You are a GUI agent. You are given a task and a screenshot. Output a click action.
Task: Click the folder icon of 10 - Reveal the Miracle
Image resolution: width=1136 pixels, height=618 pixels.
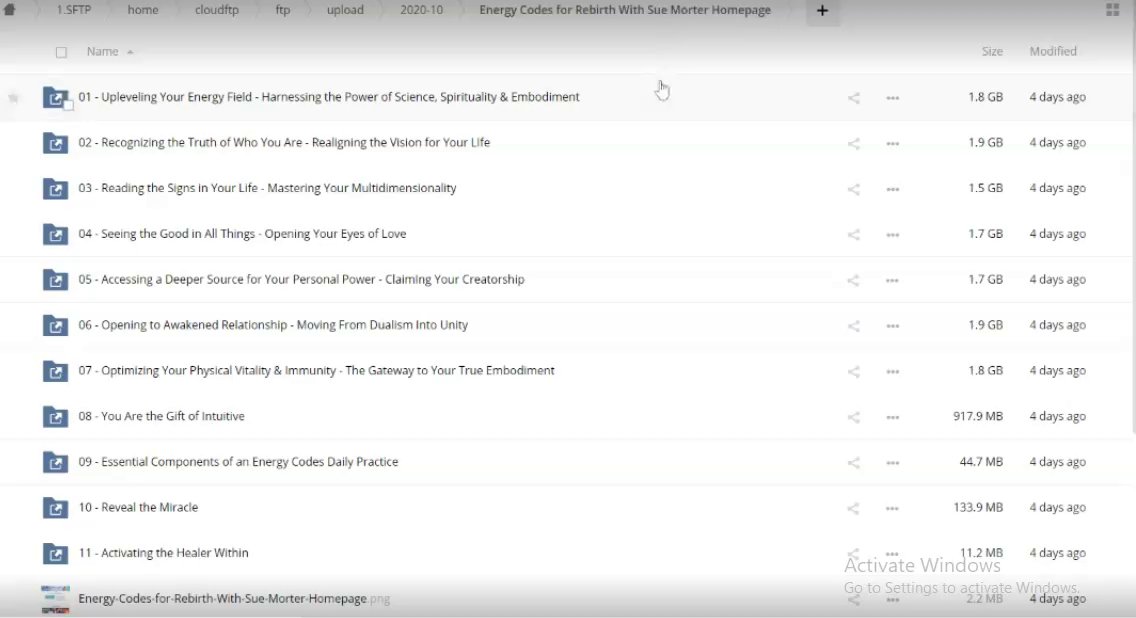55,508
